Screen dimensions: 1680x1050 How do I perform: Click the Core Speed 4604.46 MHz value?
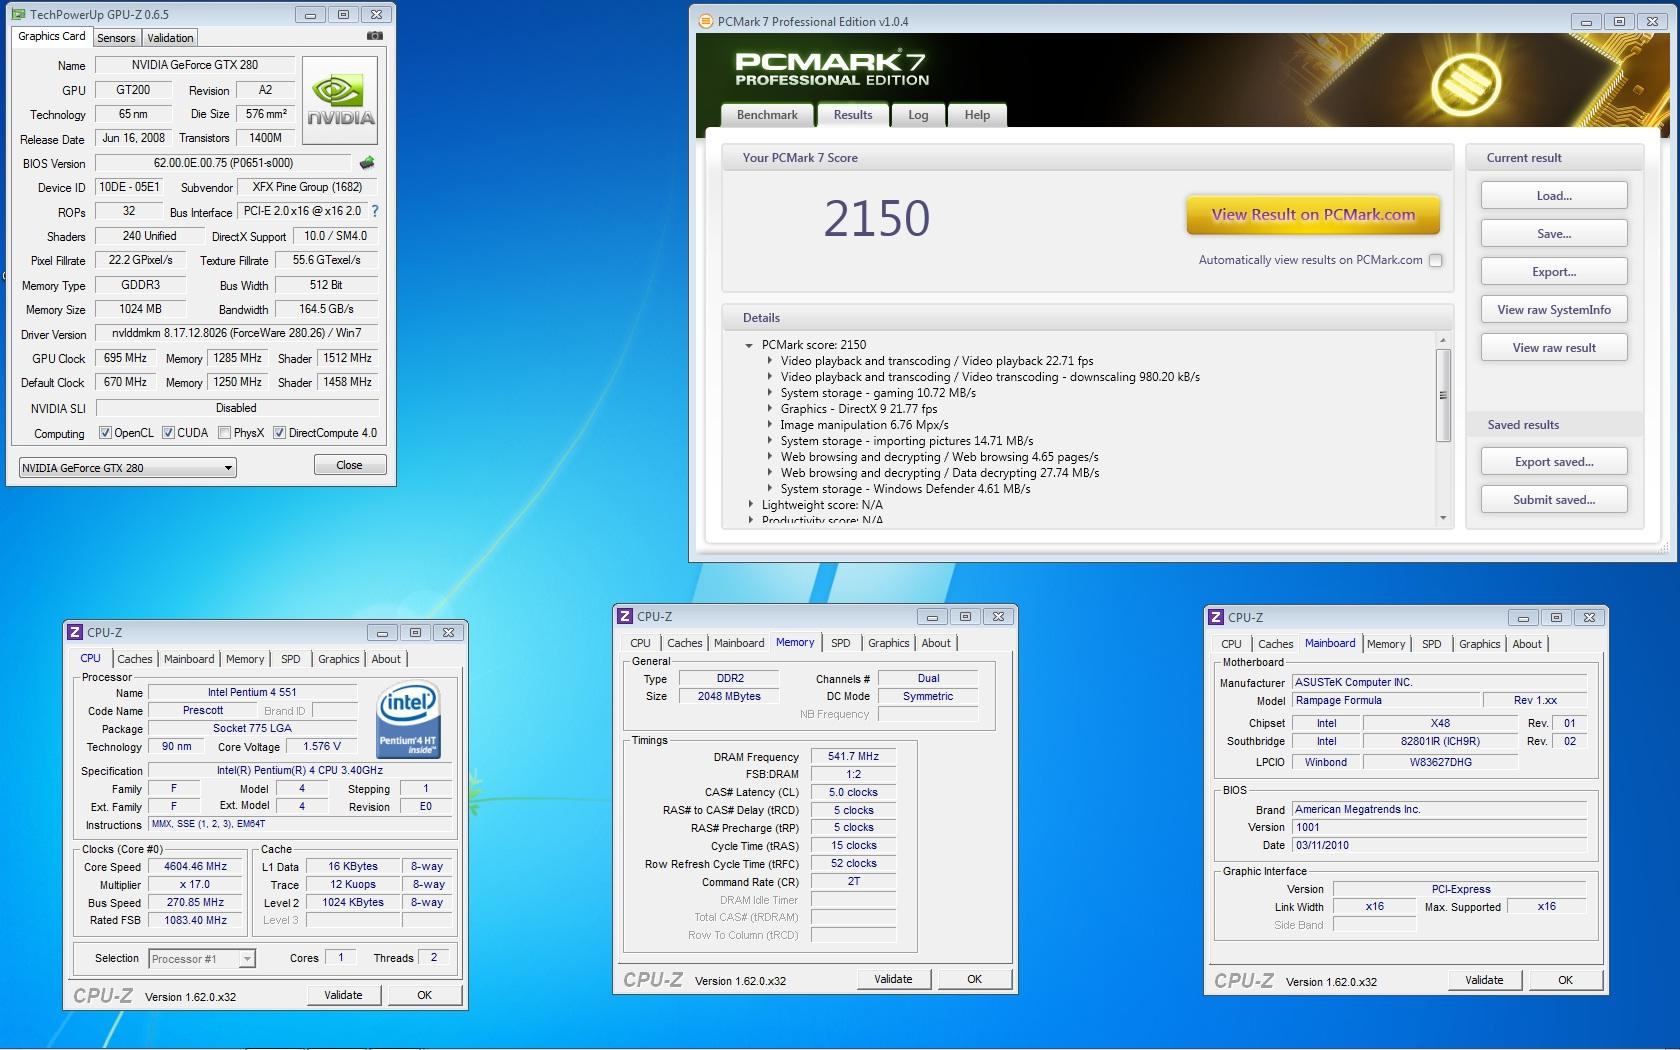point(196,867)
